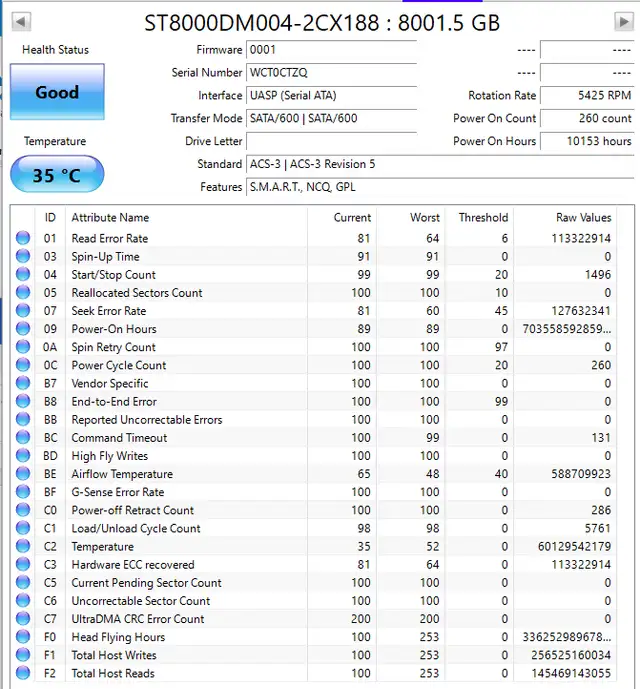Screen dimensions: 640x689
Task: Click raw value 286 for Power-off Retract
Action: click(x=601, y=510)
